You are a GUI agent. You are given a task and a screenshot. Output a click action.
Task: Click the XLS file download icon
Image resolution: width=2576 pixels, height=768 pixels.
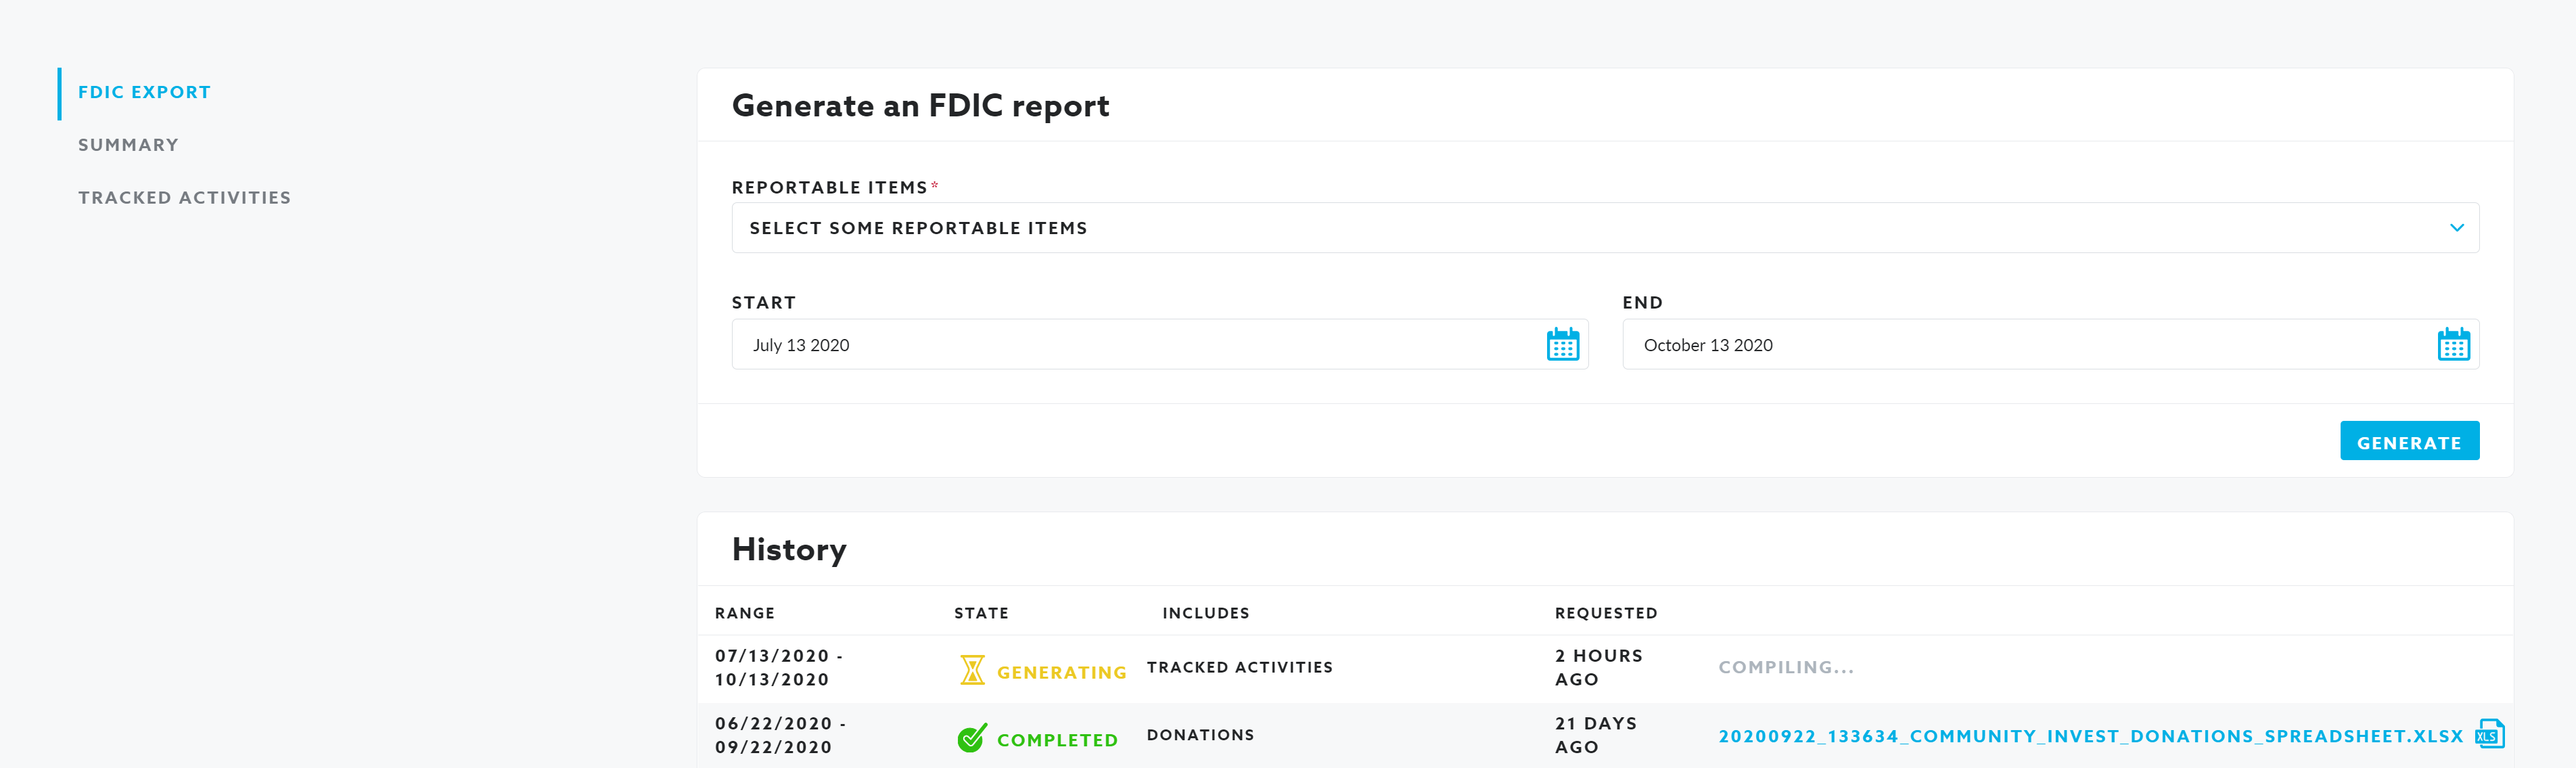pos(2489,734)
